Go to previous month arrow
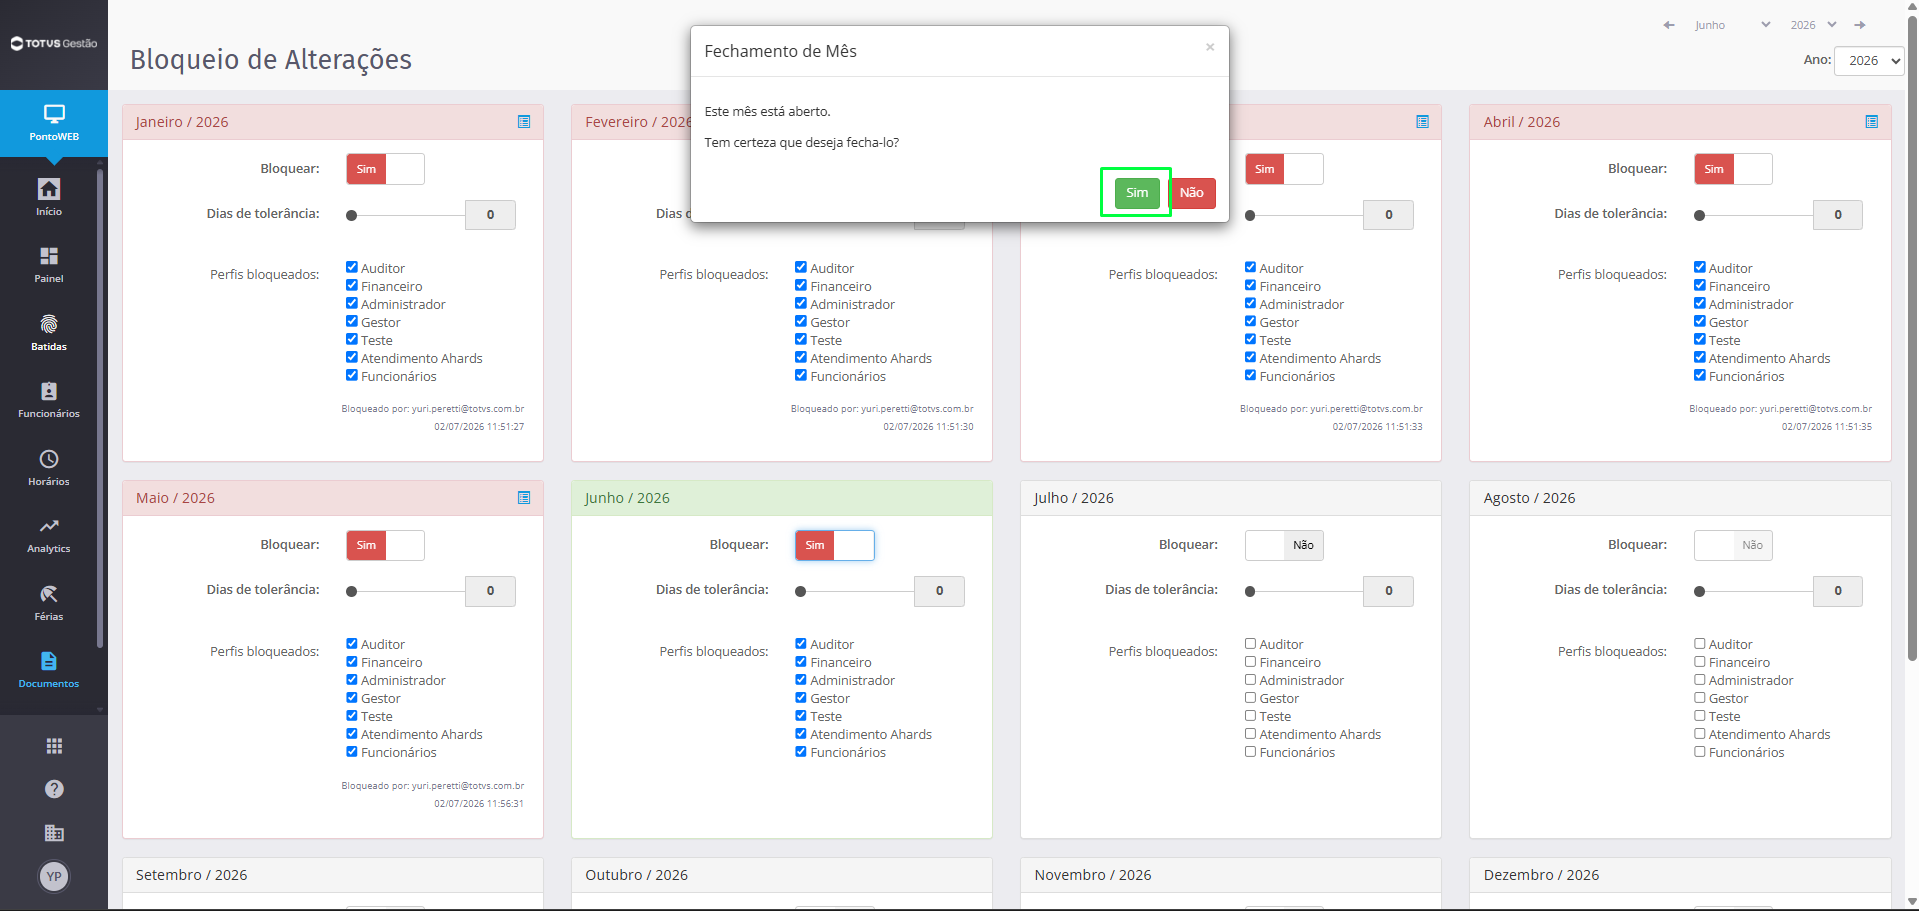The height and width of the screenshot is (911, 1919). click(x=1668, y=25)
